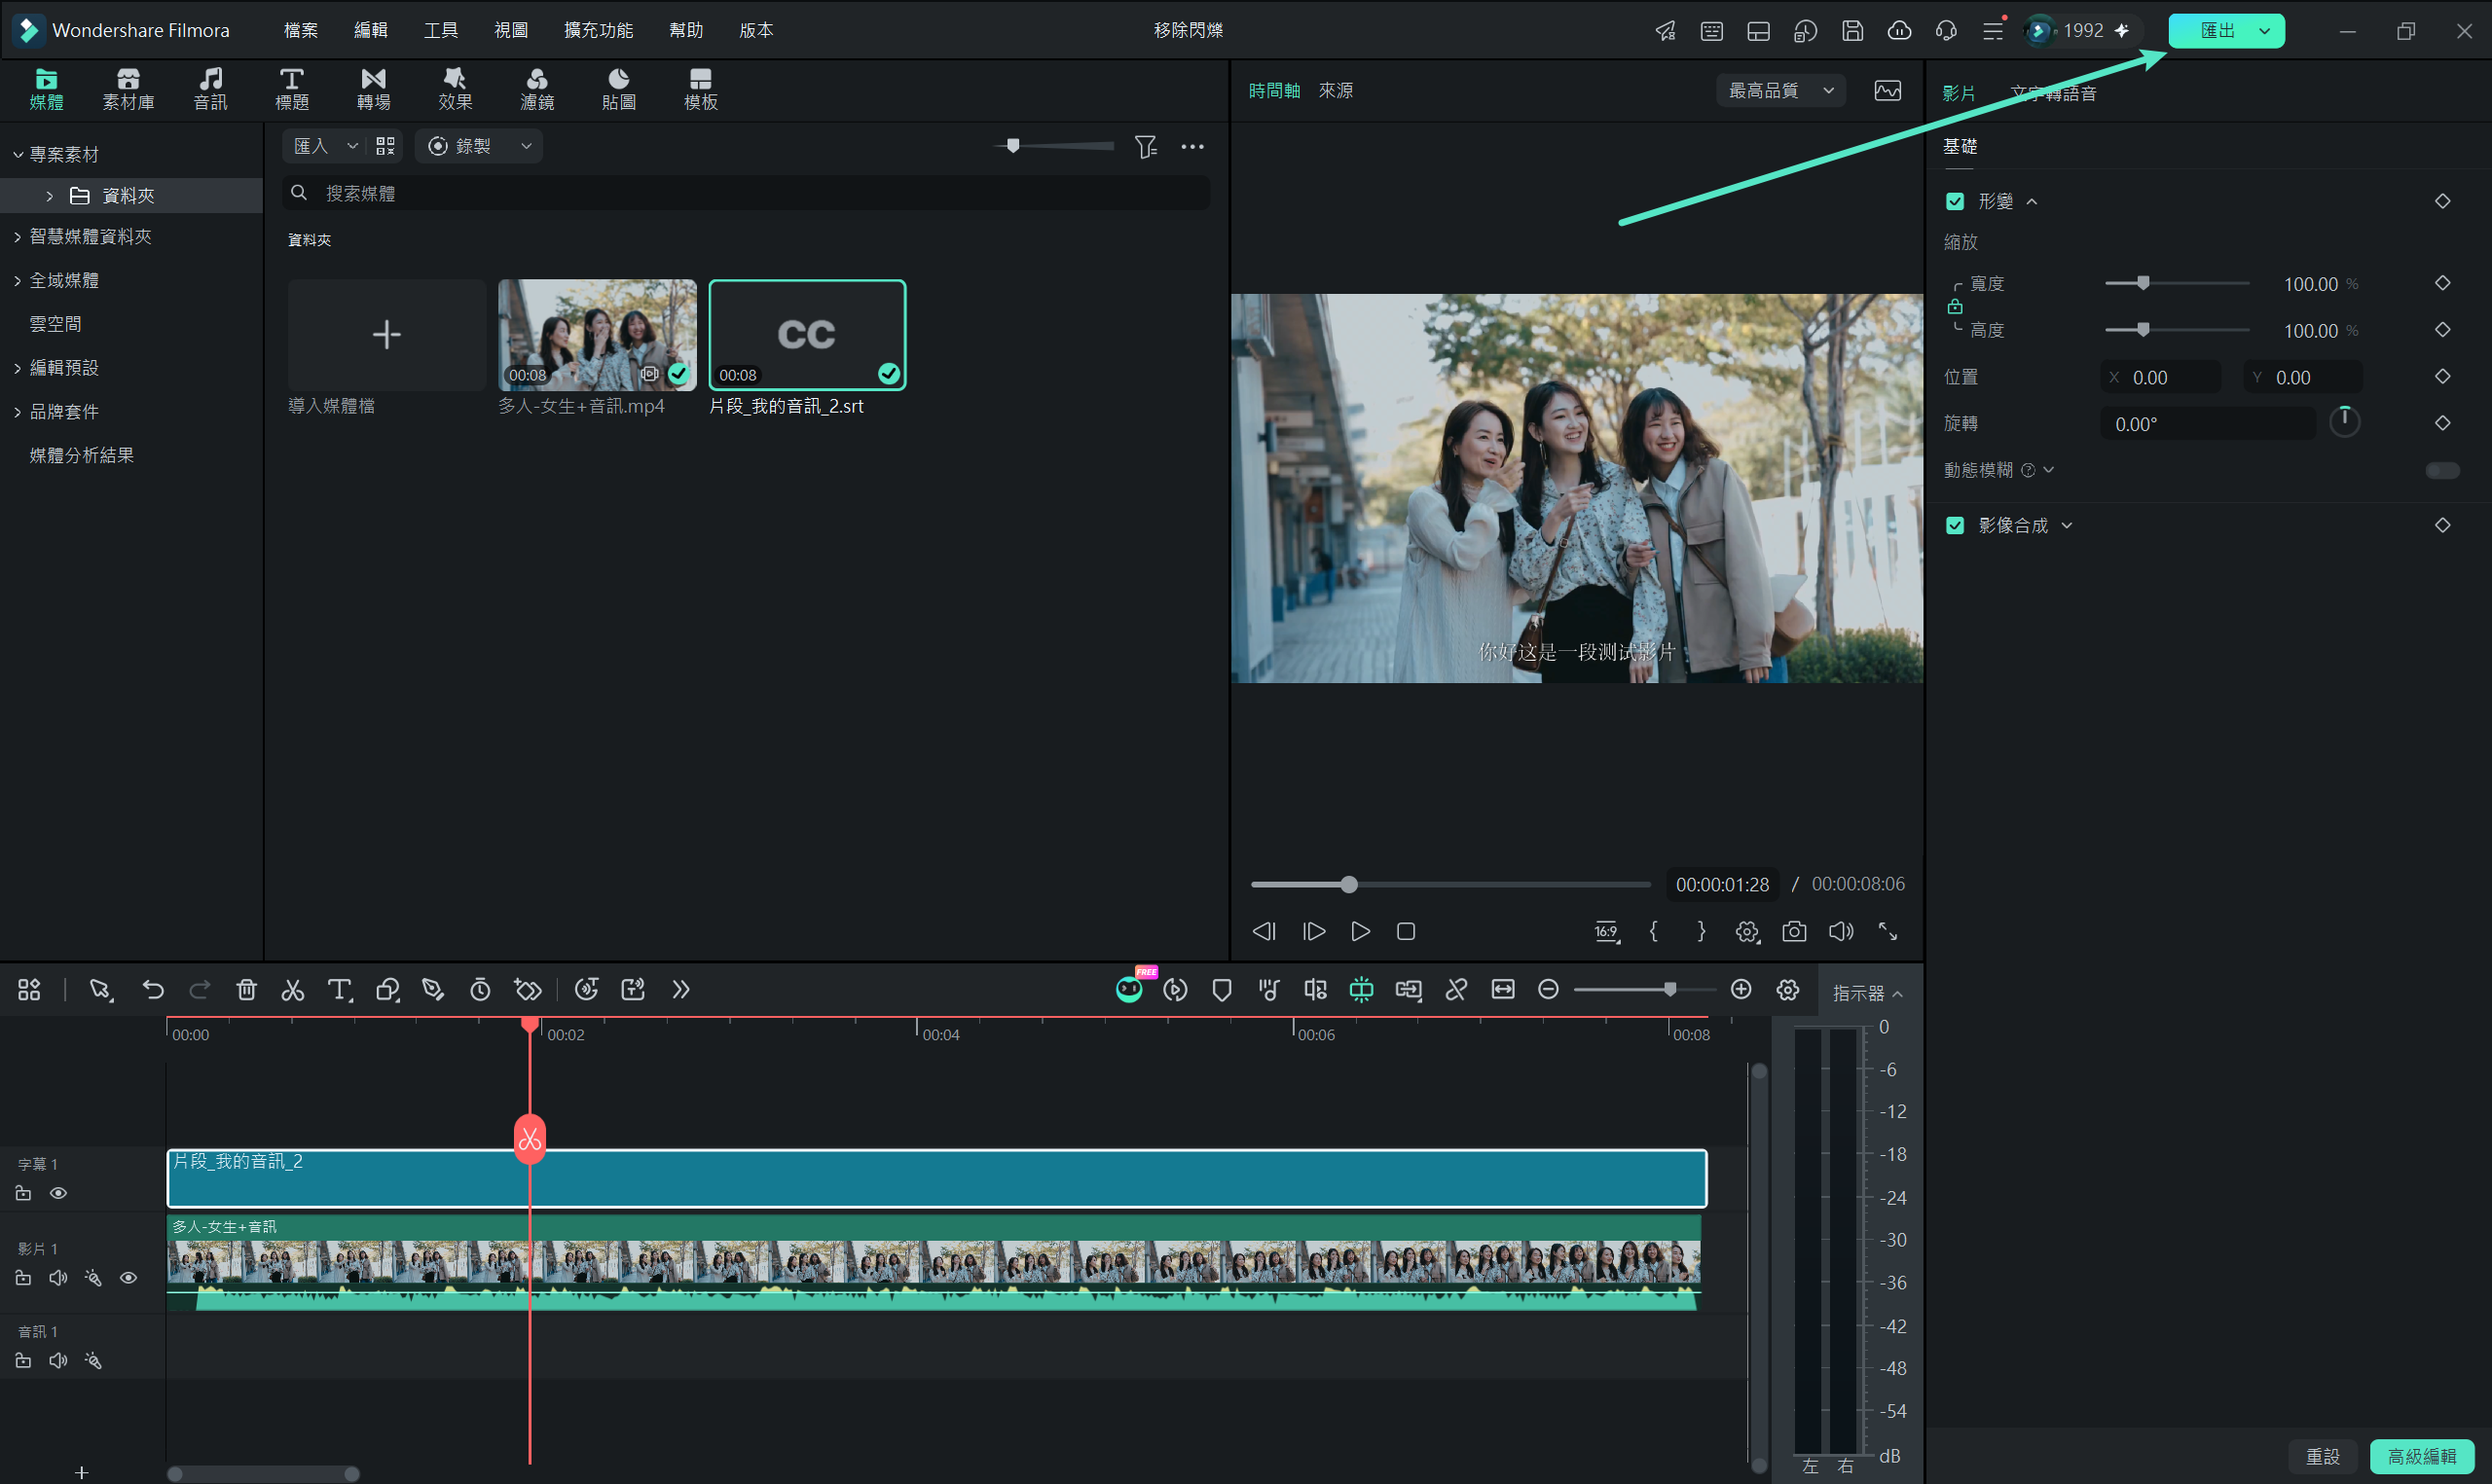The width and height of the screenshot is (2492, 1484).
Task: Toggle the 動態模糊 motion blur switch
Action: [2442, 470]
